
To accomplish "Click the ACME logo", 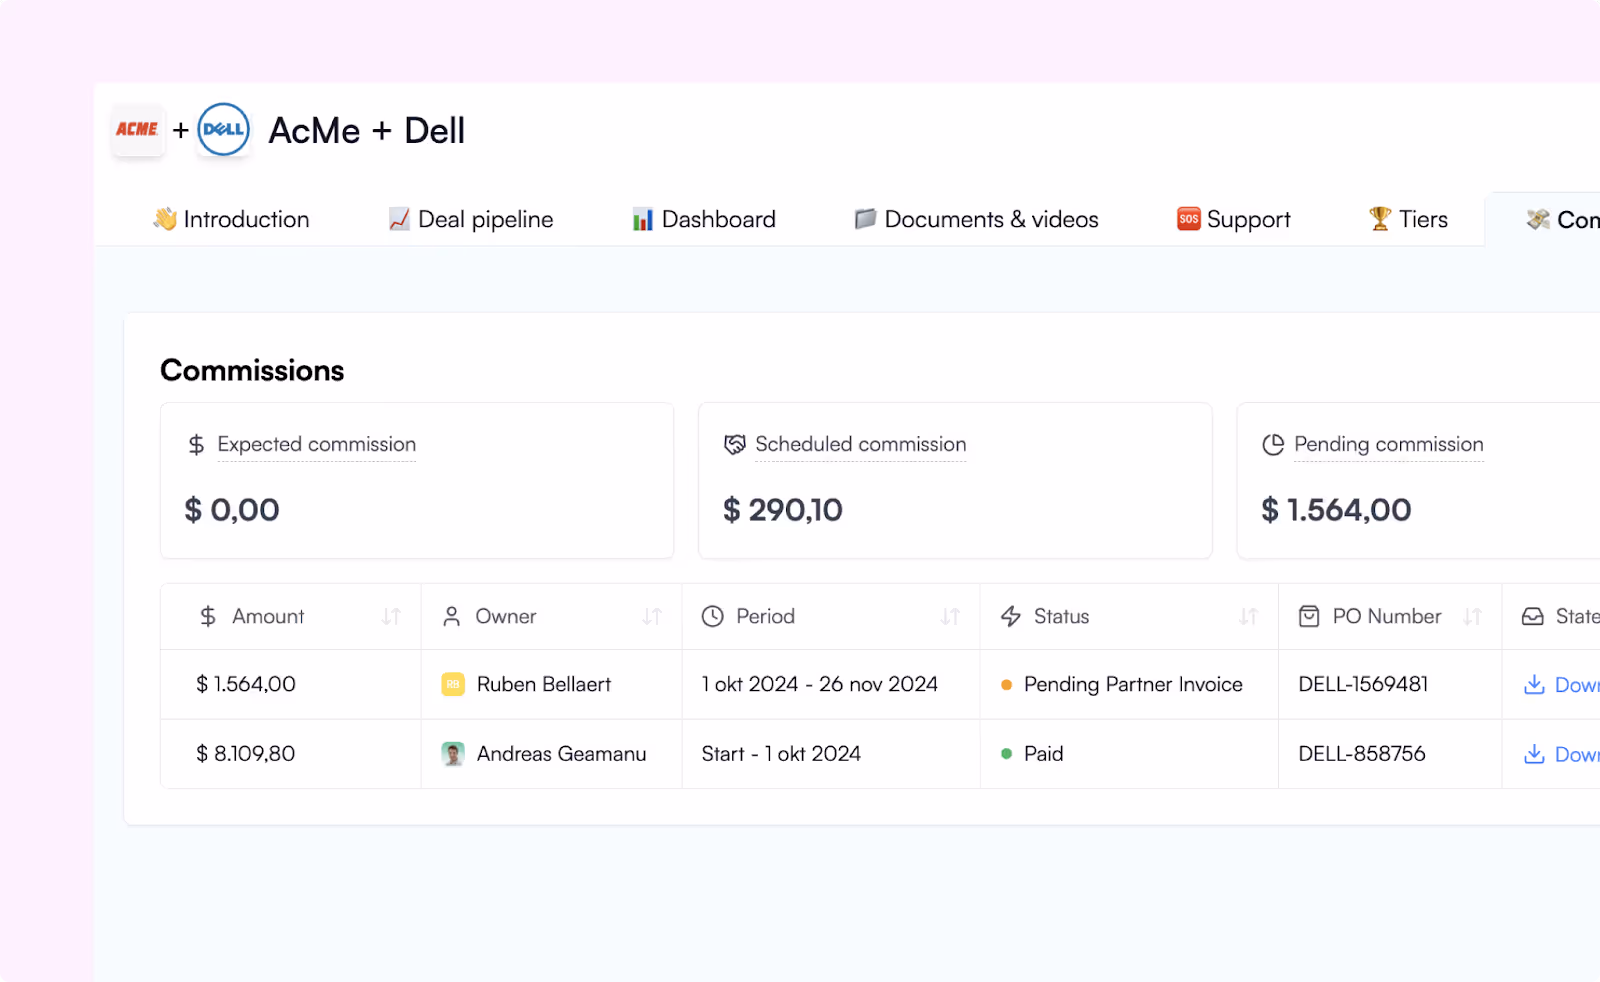I will [x=138, y=130].
